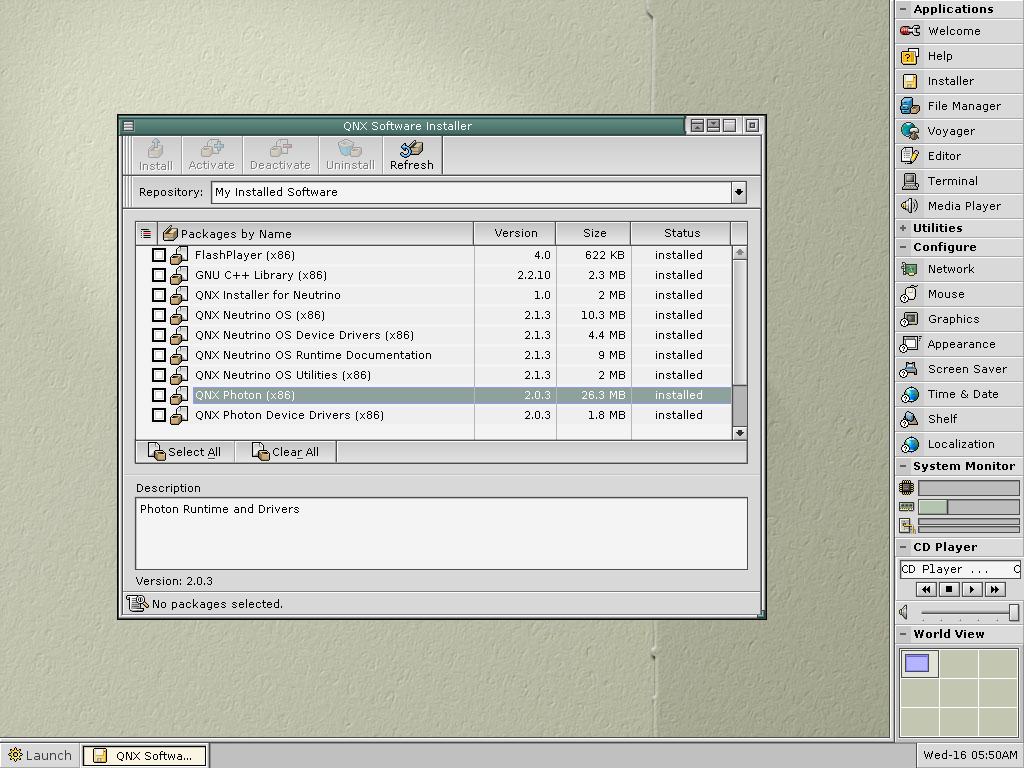The image size is (1024, 768).
Task: Collapse the Configure shelf section
Action: click(903, 247)
